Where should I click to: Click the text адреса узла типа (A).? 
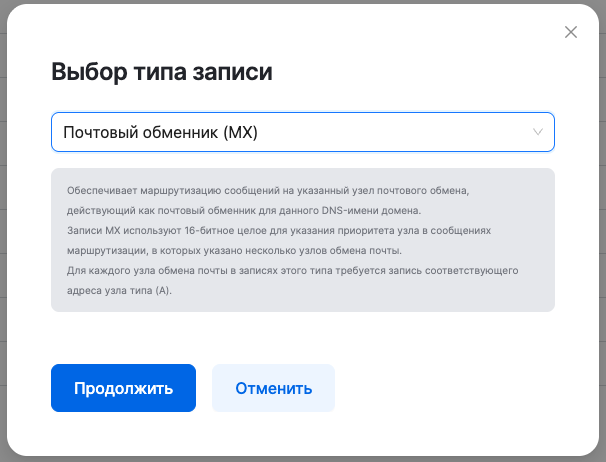point(119,290)
